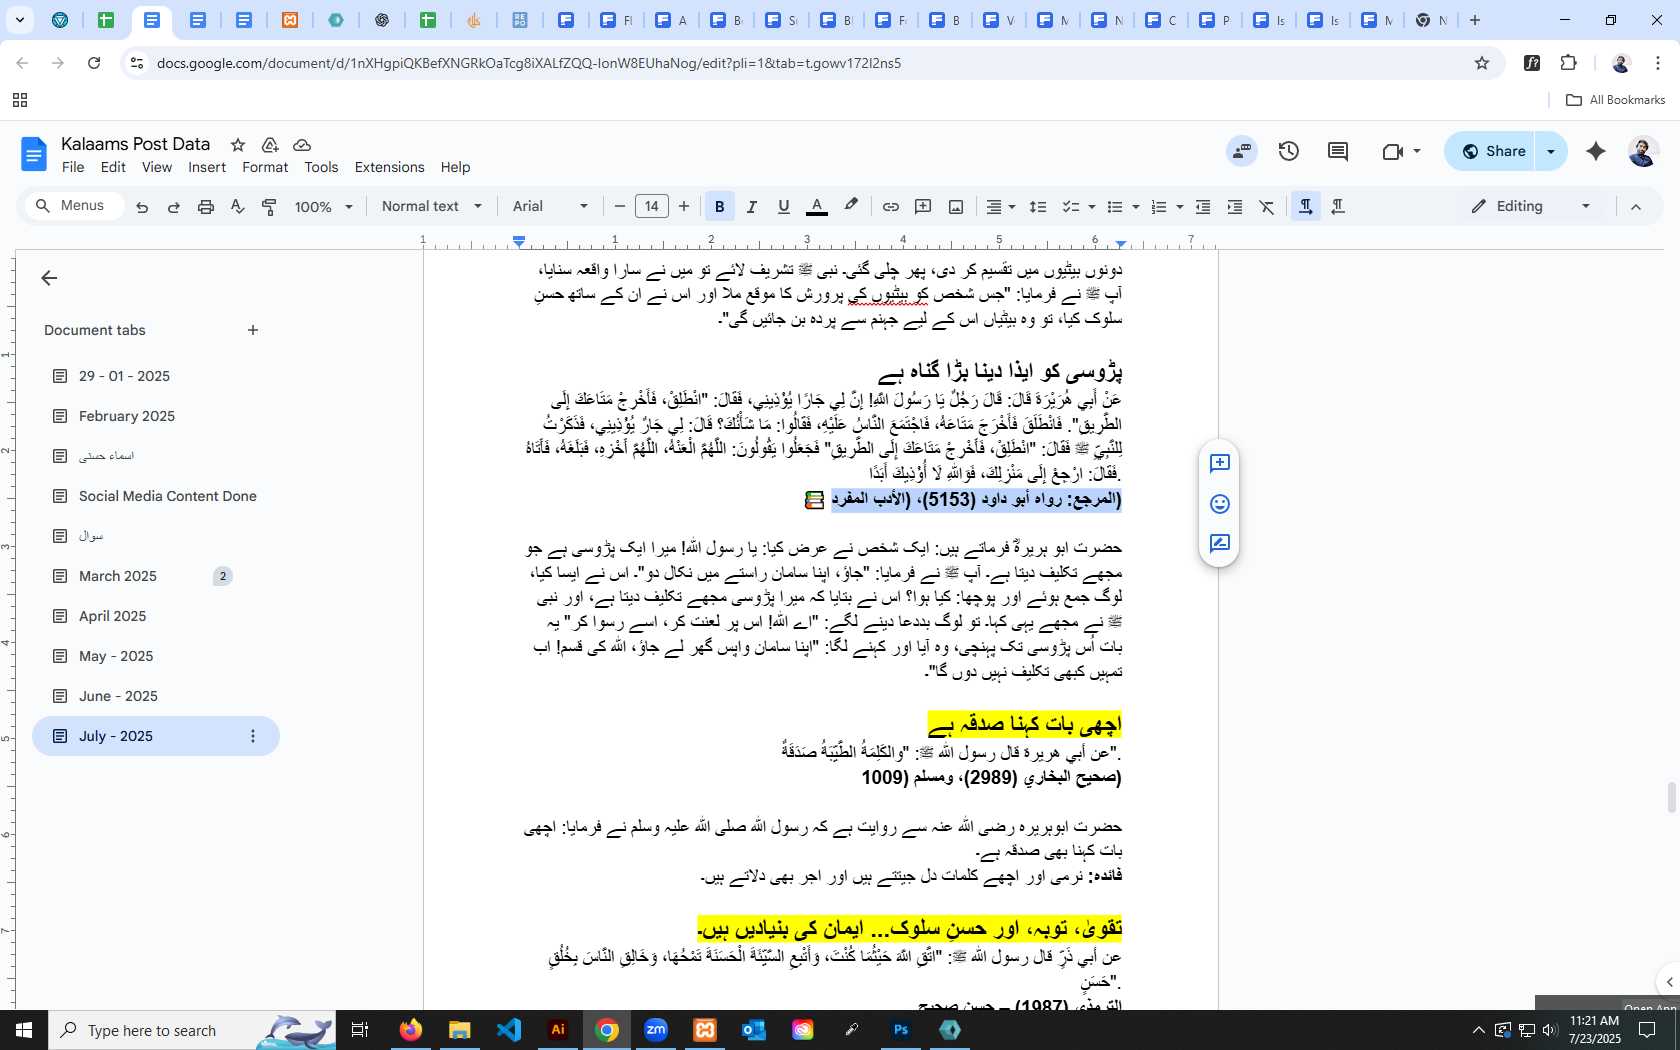Open the View menu
Viewport: 1680px width, 1050px height.
pyautogui.click(x=157, y=167)
